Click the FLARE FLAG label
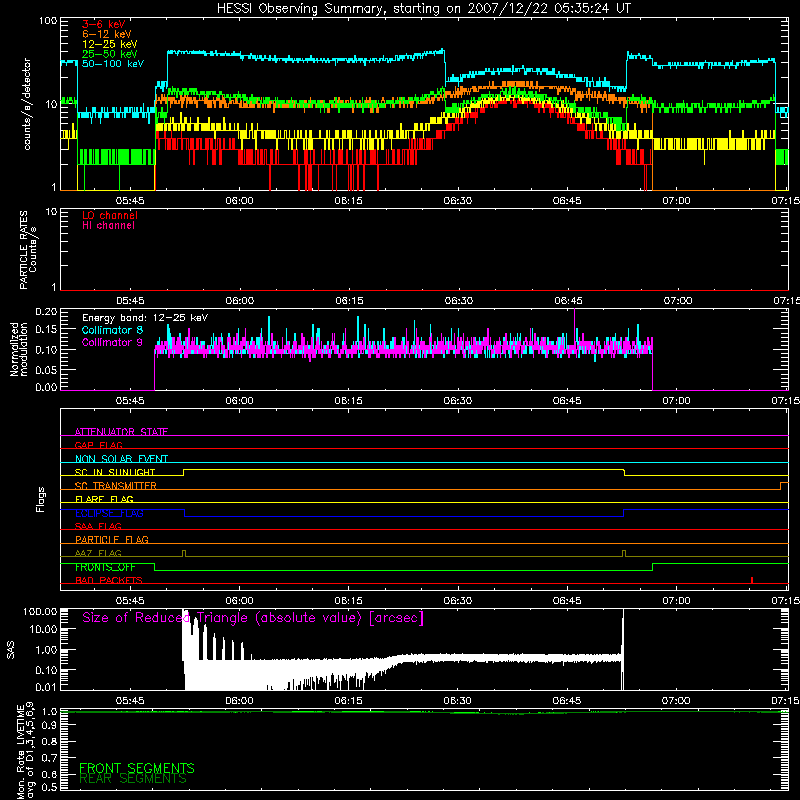Viewport: 800px width, 800px height. [x=104, y=499]
